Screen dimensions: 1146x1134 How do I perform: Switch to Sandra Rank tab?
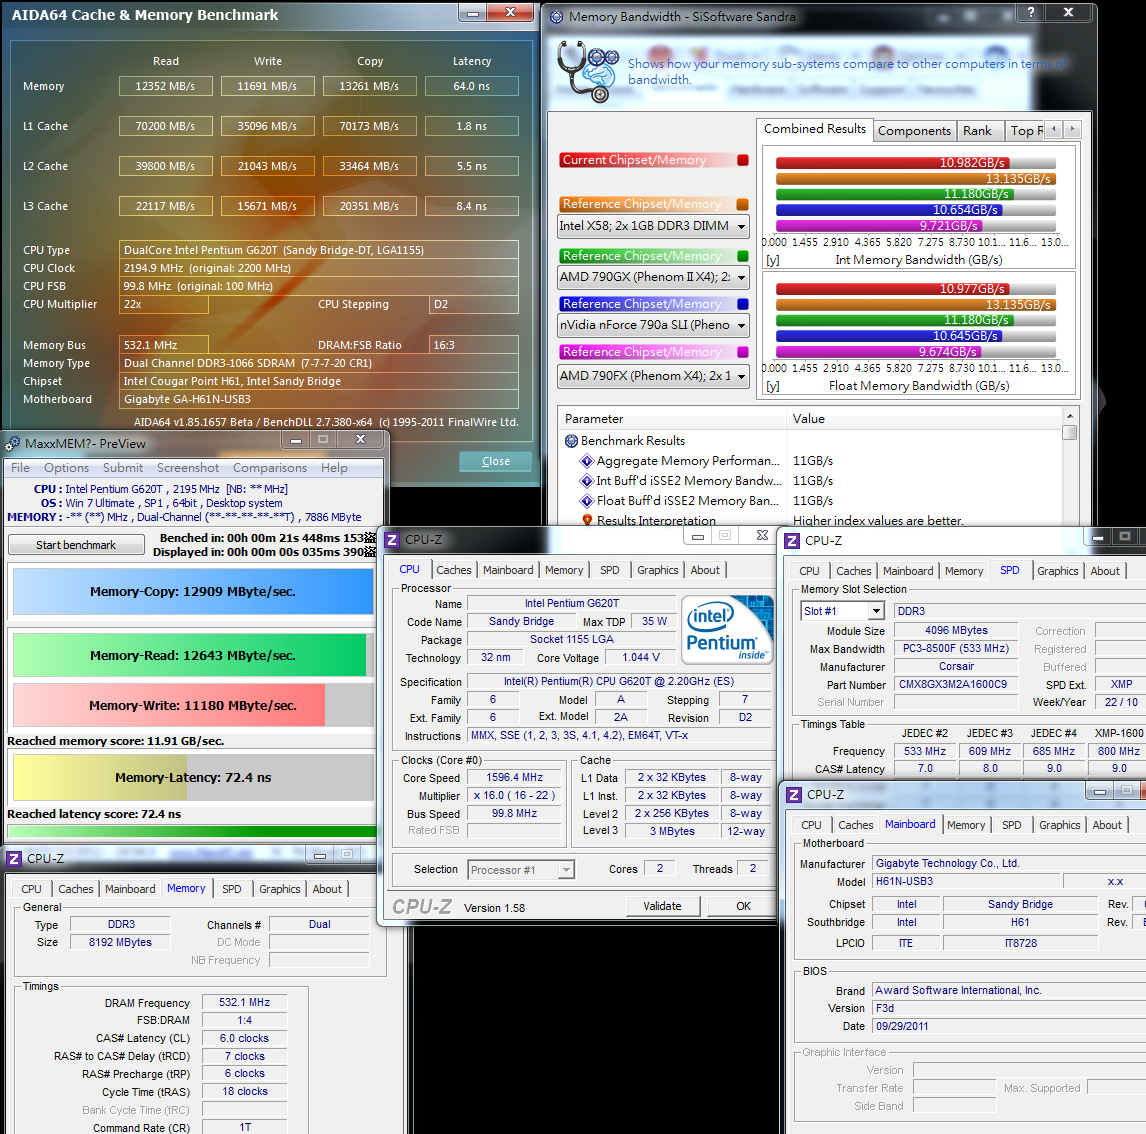point(977,131)
